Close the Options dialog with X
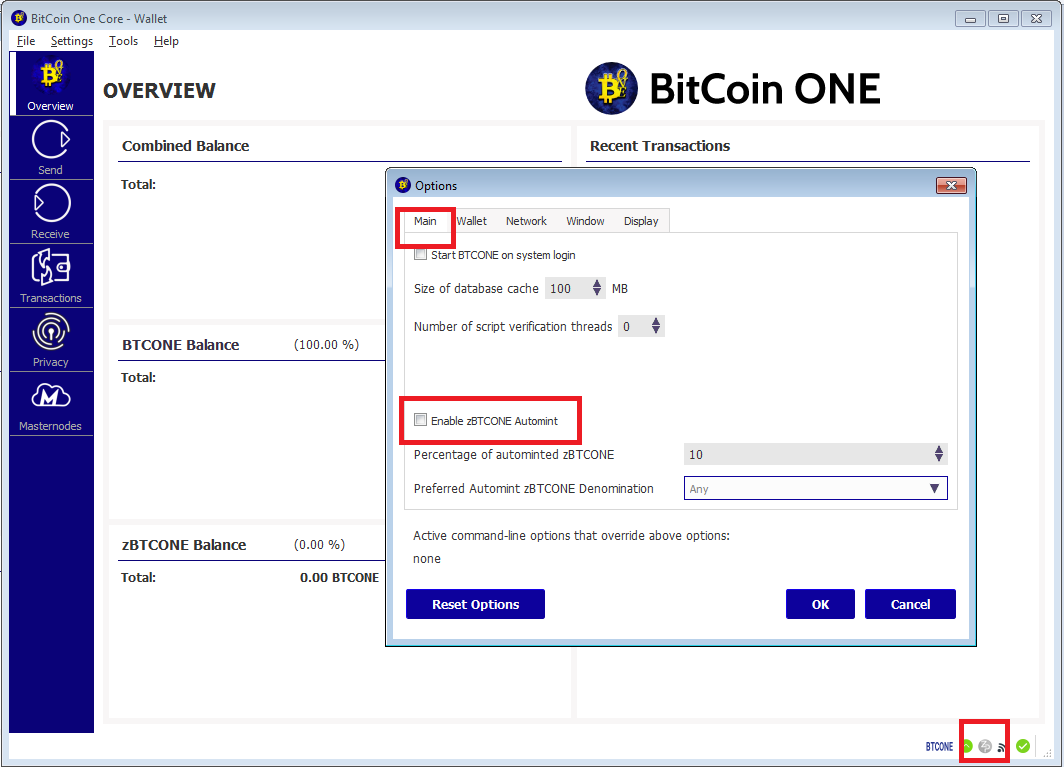1064x767 pixels. (951, 185)
